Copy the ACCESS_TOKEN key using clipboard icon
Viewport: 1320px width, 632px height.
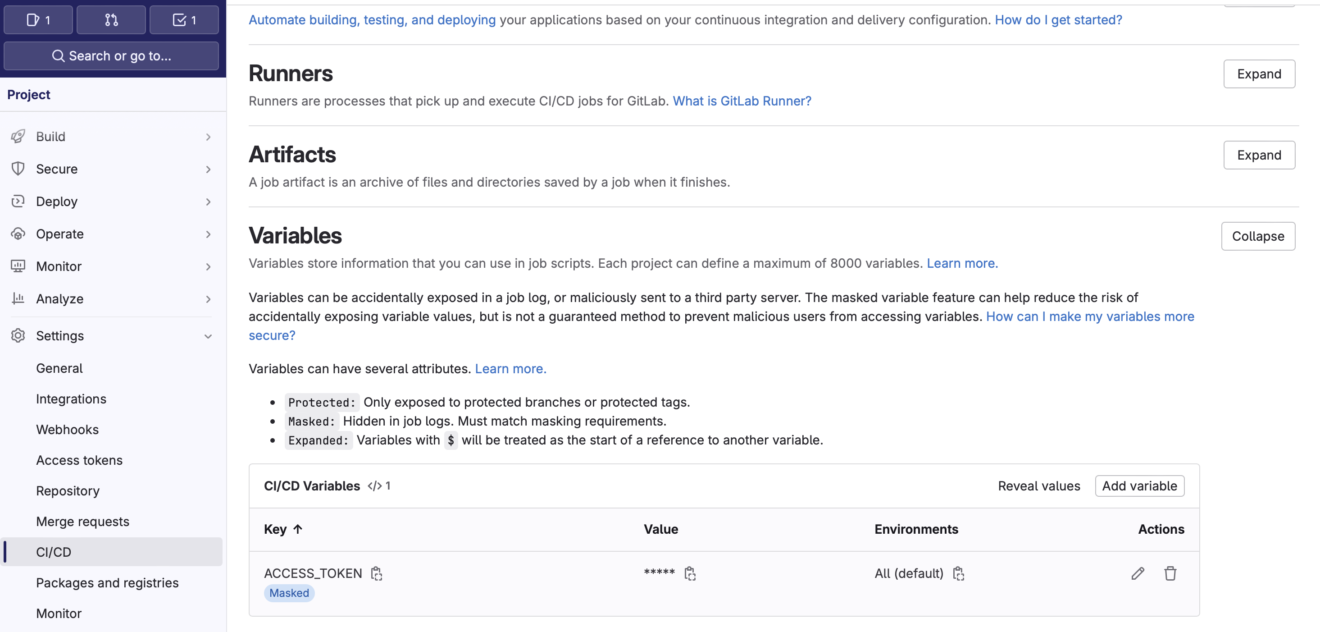[377, 573]
